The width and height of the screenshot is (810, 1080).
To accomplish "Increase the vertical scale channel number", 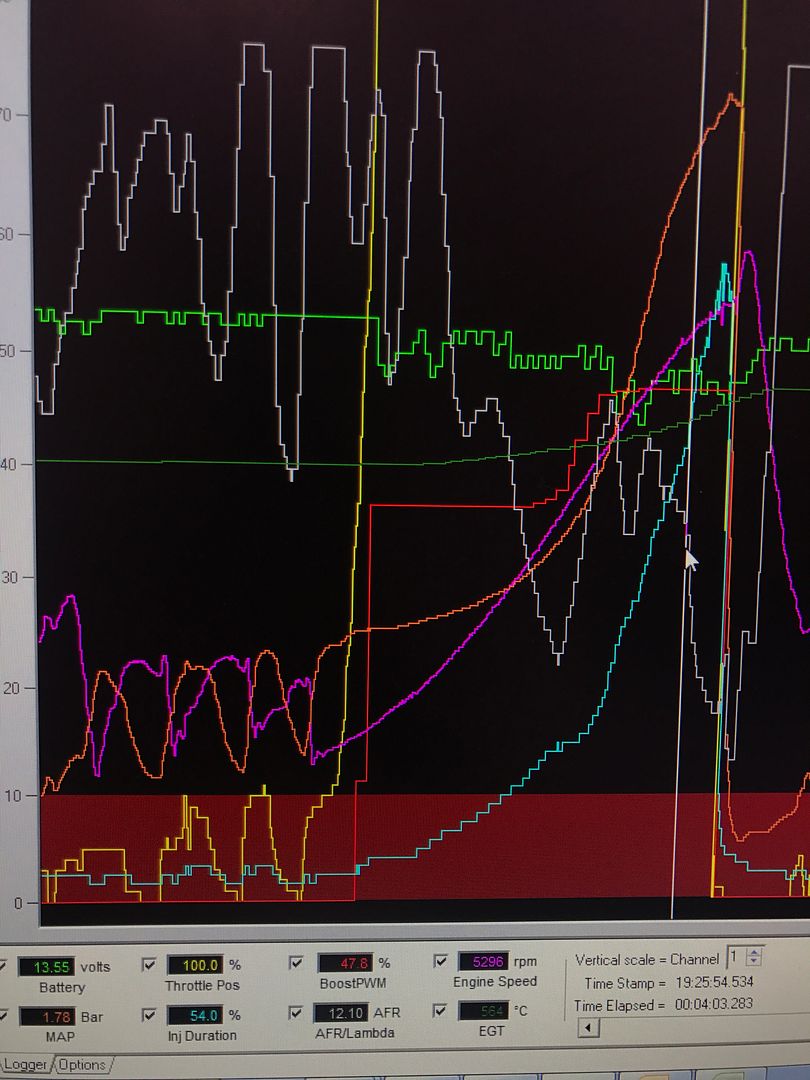I will [x=754, y=953].
